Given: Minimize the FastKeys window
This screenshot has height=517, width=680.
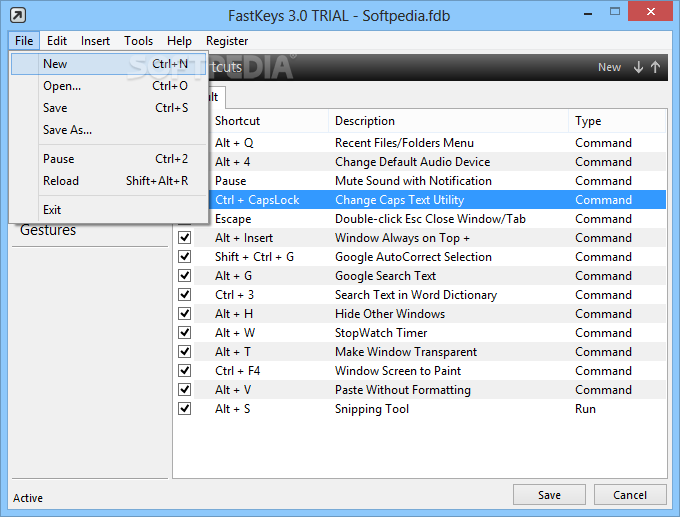Looking at the screenshot, I should pos(588,13).
